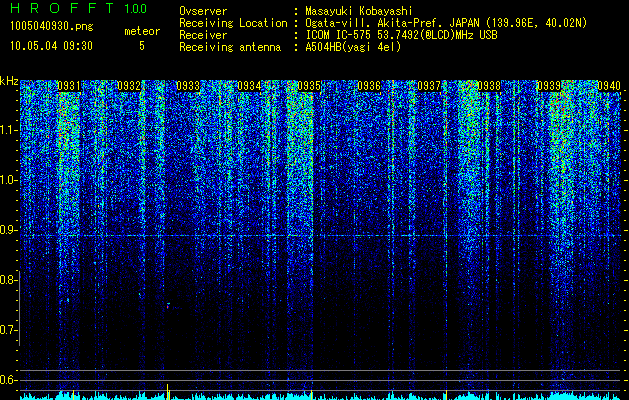629x400 pixels.
Task: Click the HROFFT 1.0.0 title text
Action: (79, 8)
